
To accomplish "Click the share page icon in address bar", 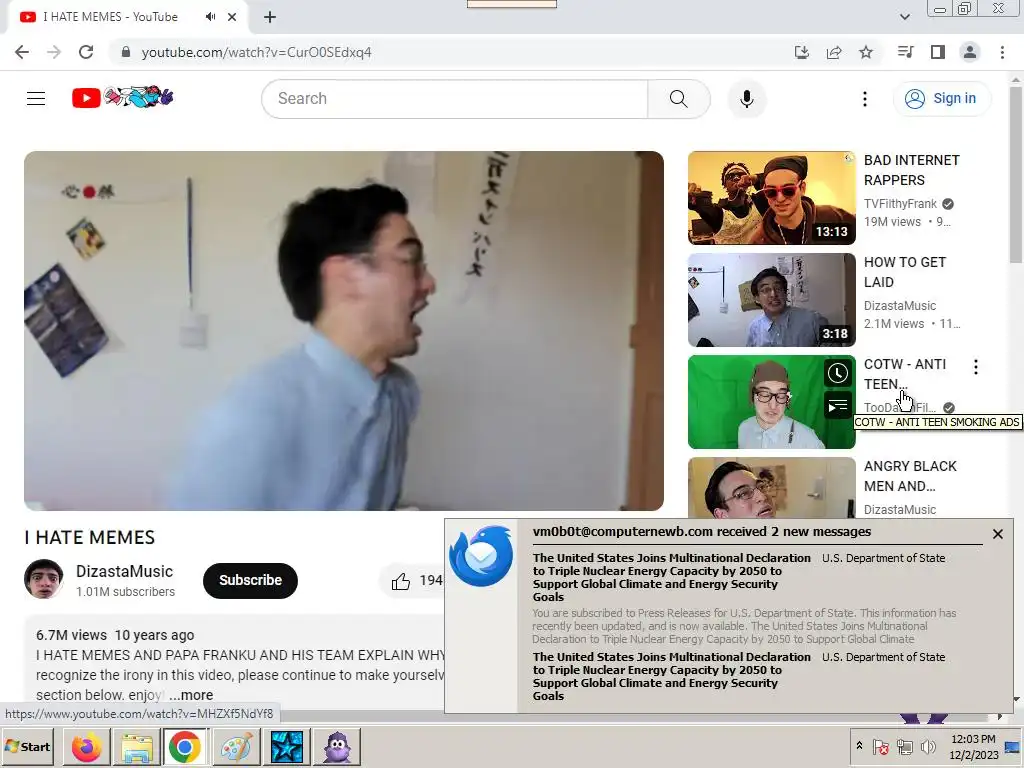I will pyautogui.click(x=834, y=52).
